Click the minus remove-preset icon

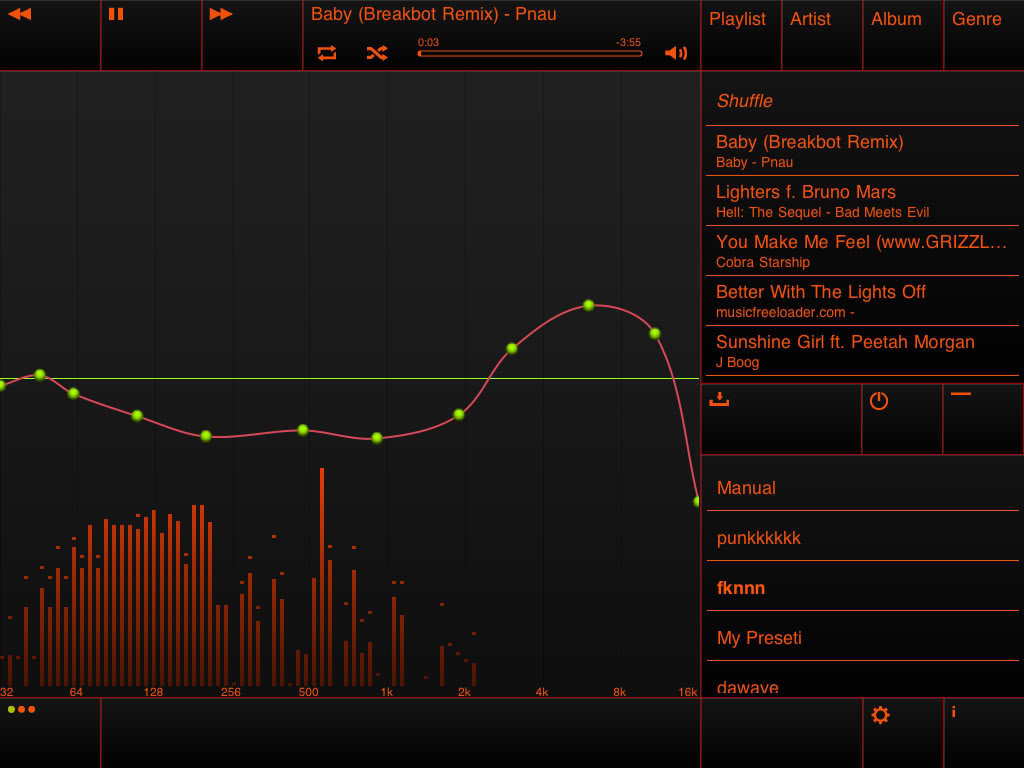coord(961,394)
